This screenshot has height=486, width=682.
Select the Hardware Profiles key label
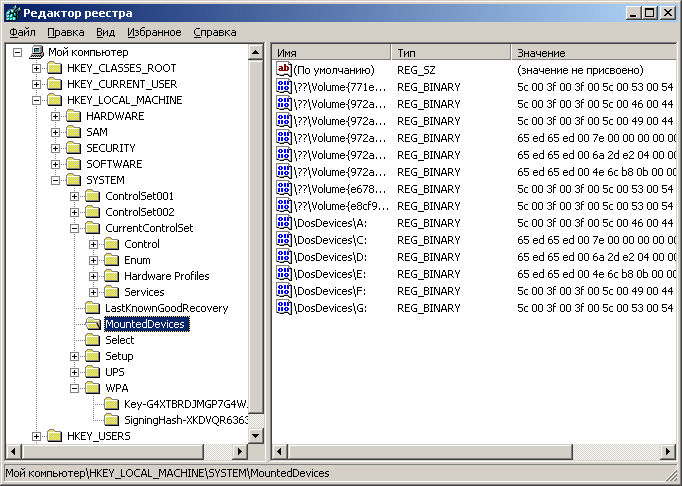point(167,276)
